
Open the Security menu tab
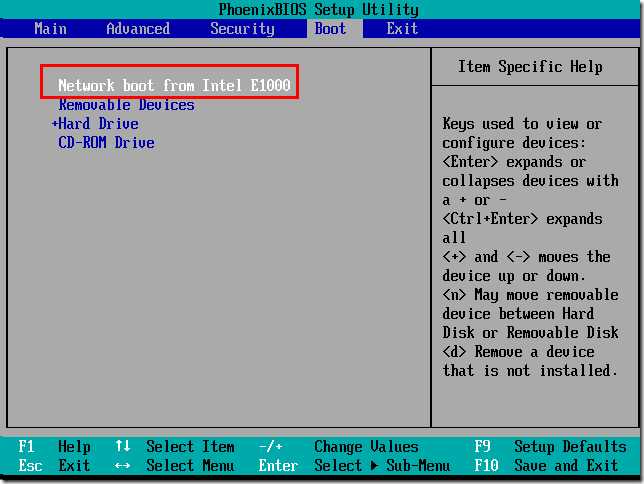click(242, 29)
